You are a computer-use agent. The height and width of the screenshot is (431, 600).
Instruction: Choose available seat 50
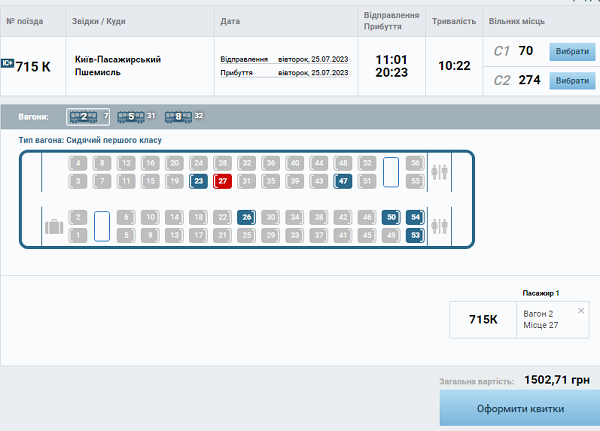[391, 217]
